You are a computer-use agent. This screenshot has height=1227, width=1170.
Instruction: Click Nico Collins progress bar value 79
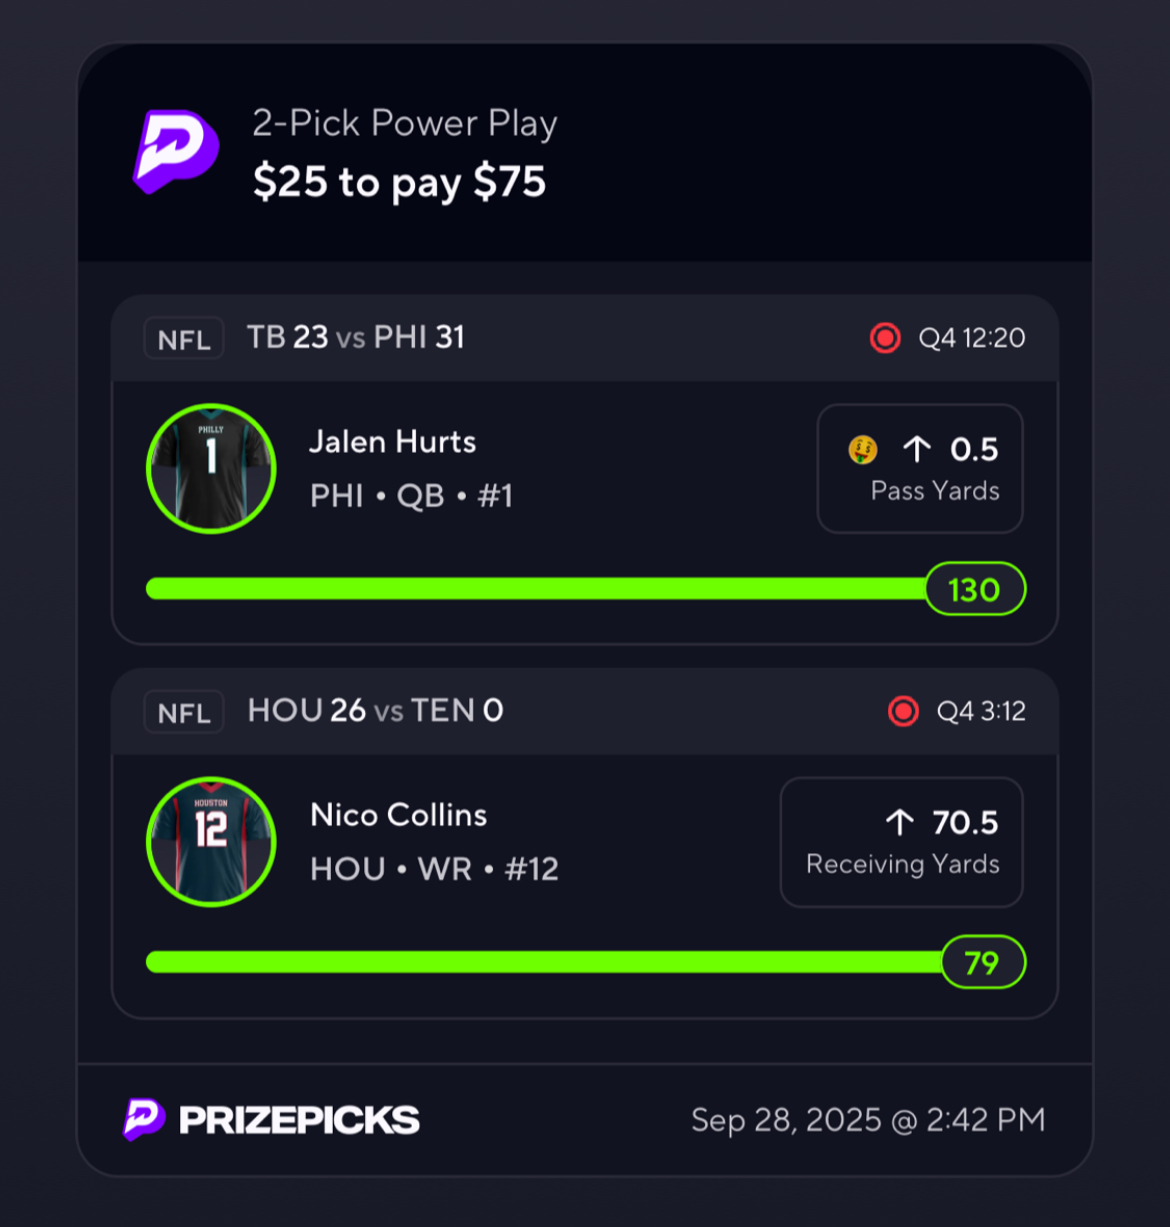tap(983, 962)
